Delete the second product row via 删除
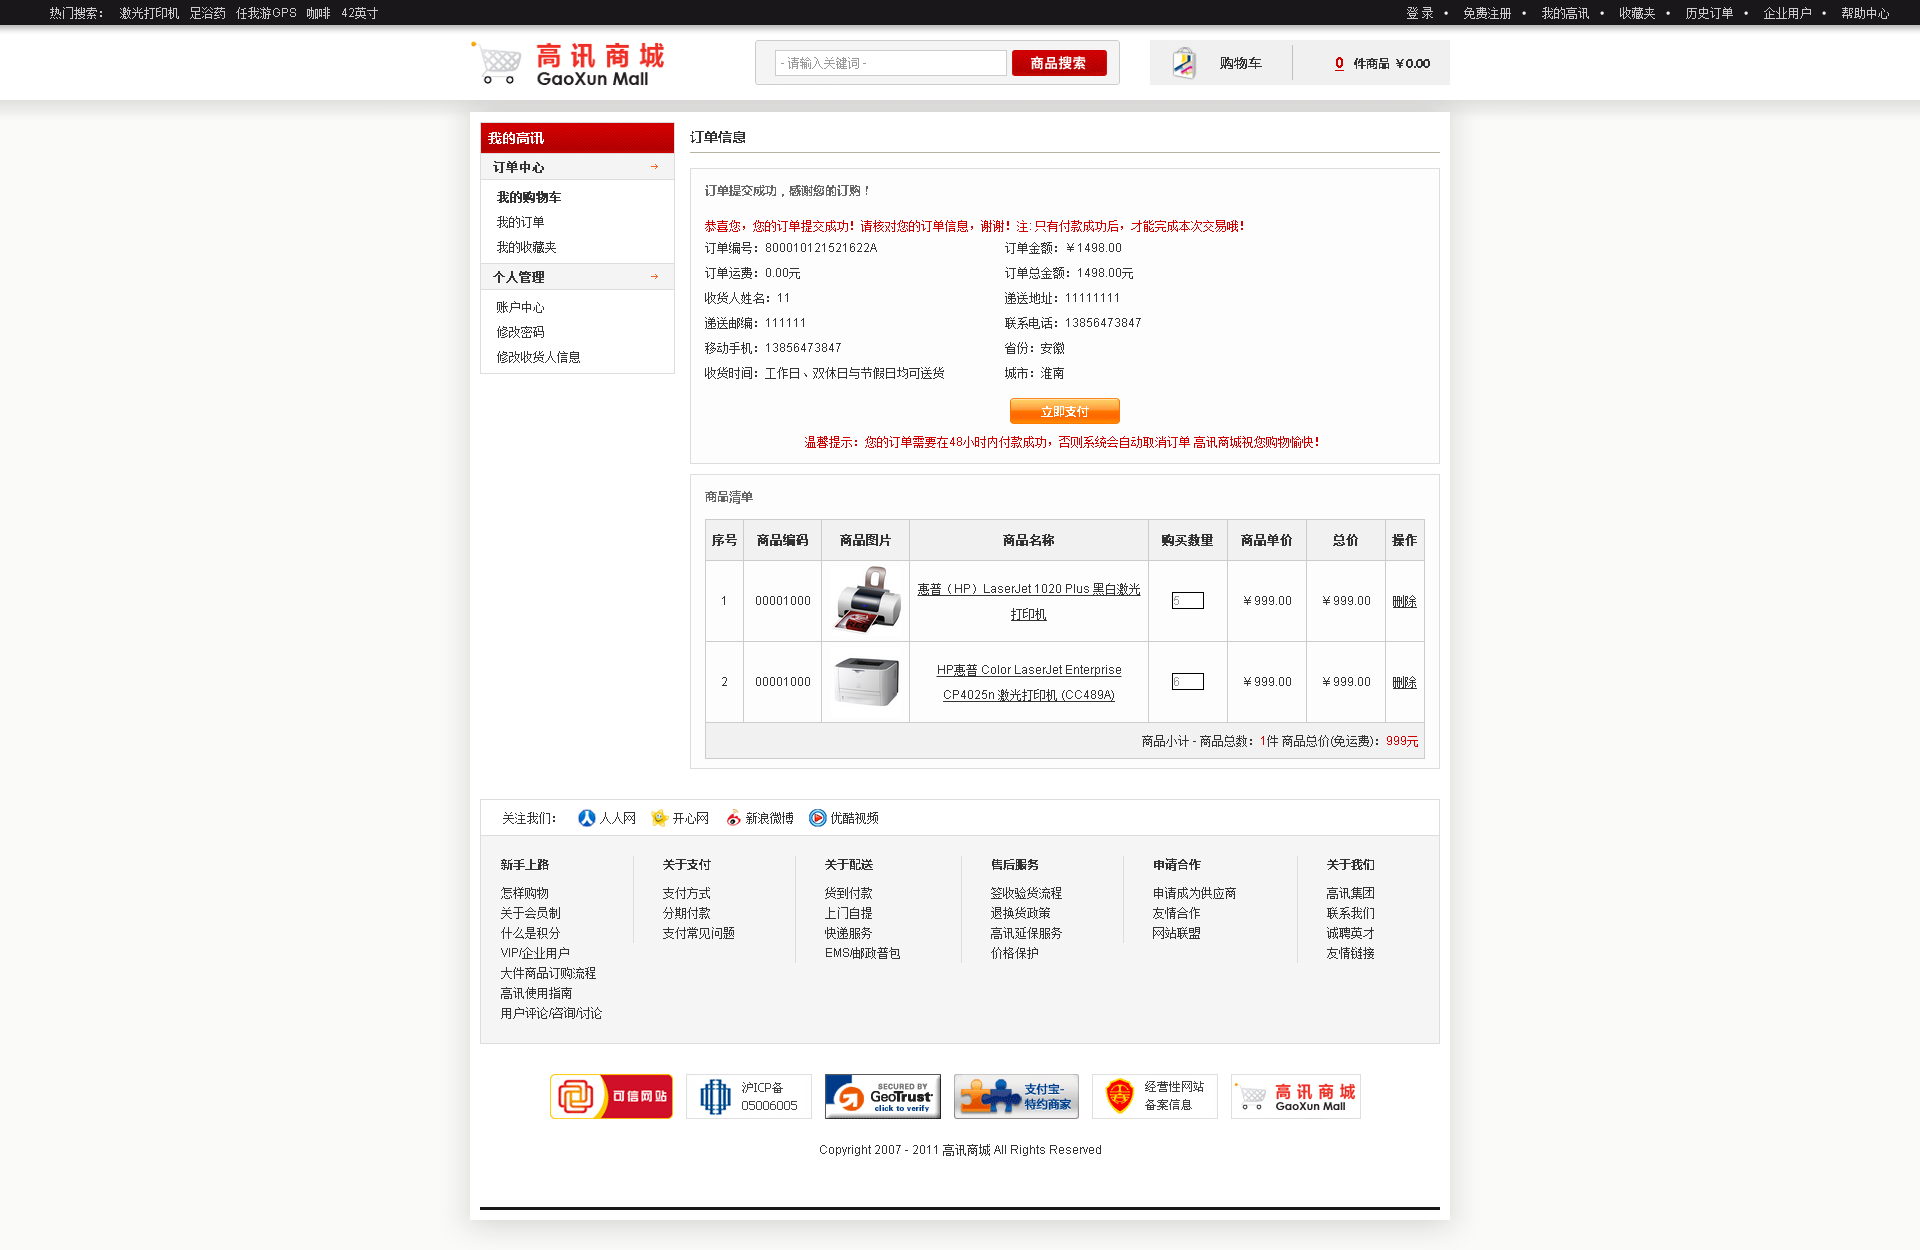The image size is (1920, 1250). click(x=1404, y=682)
